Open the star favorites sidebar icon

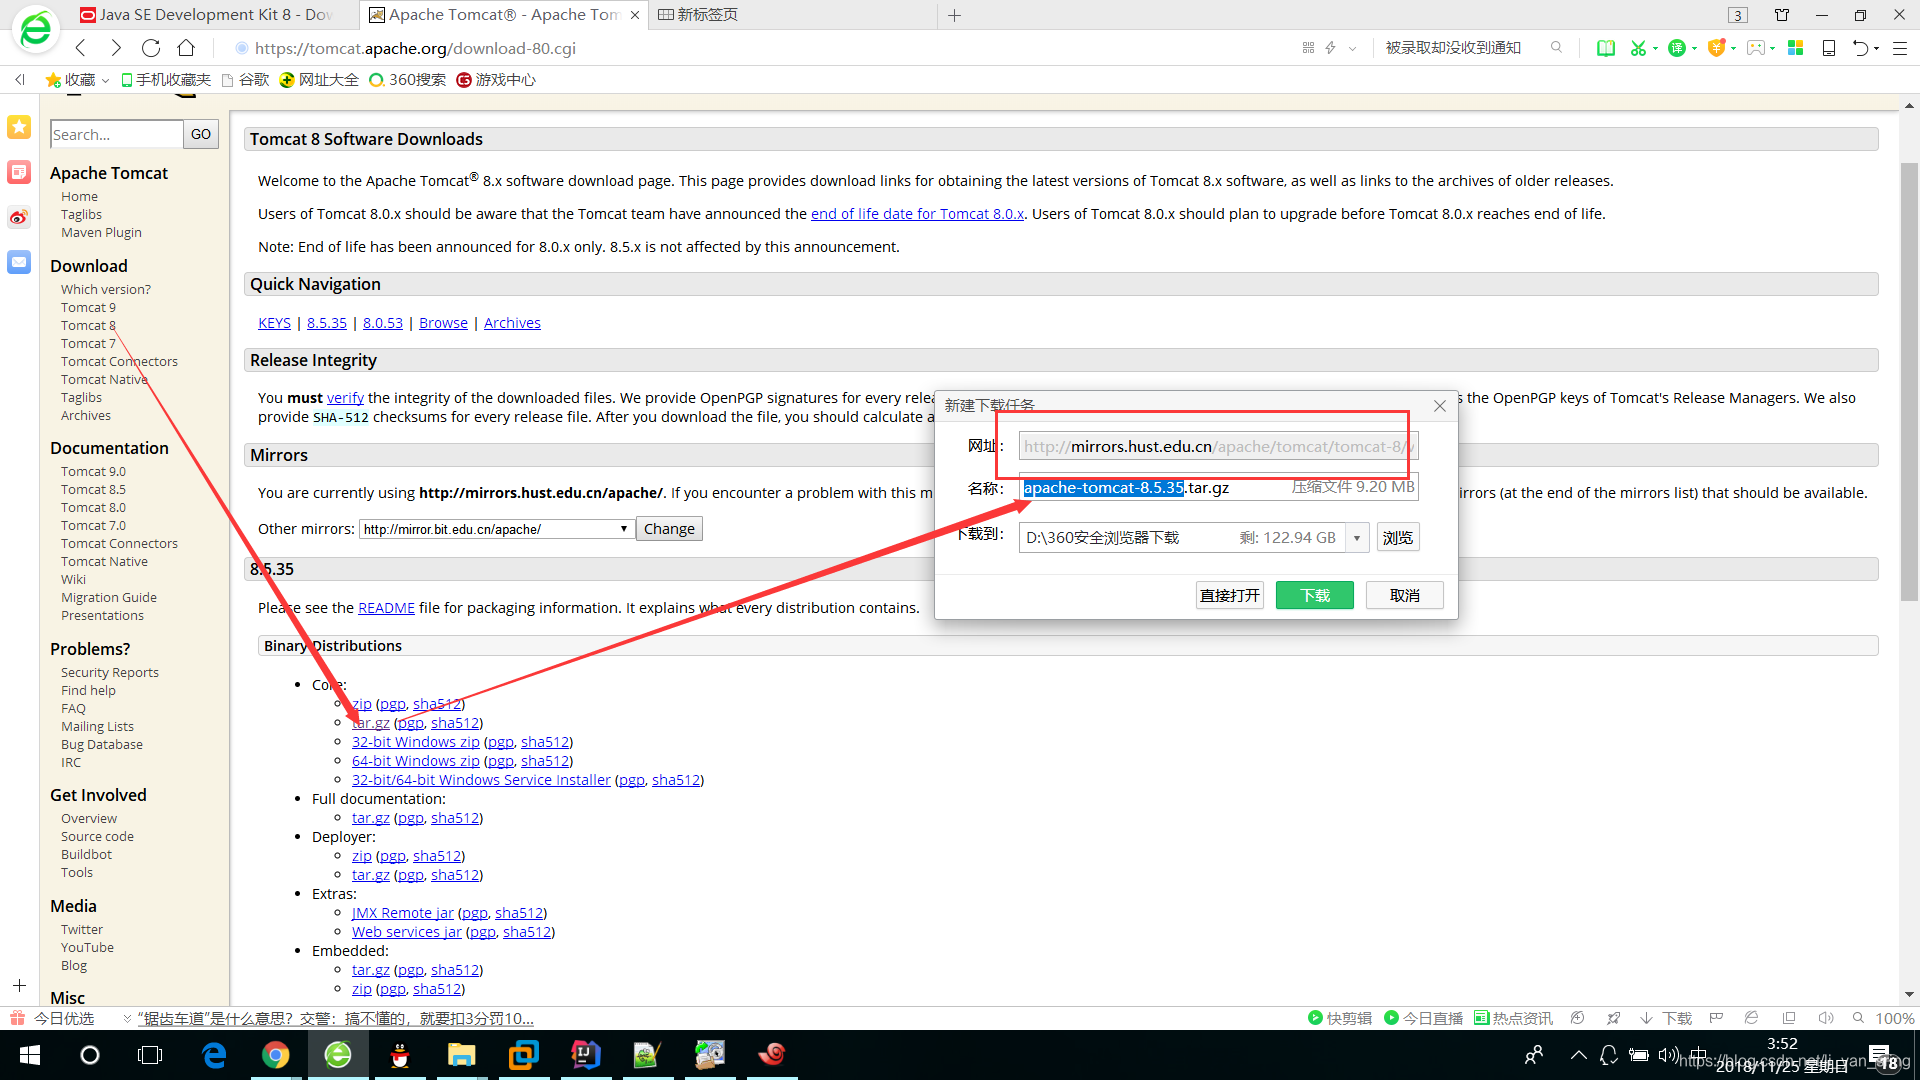click(19, 127)
